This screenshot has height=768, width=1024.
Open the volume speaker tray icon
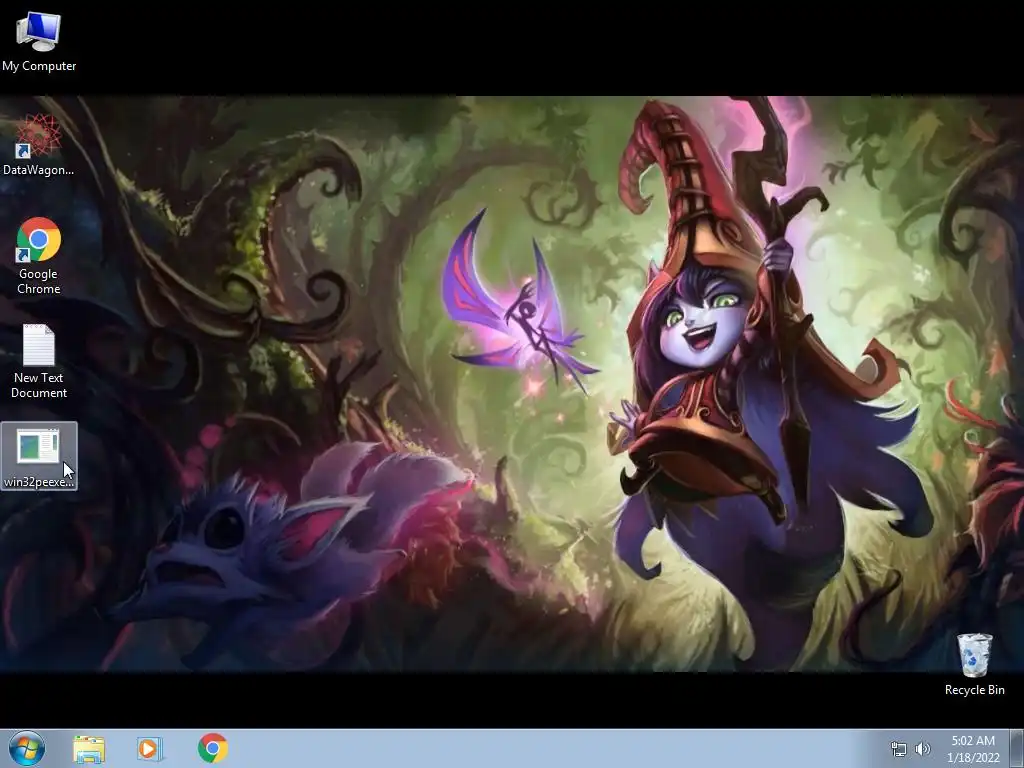tap(922, 749)
